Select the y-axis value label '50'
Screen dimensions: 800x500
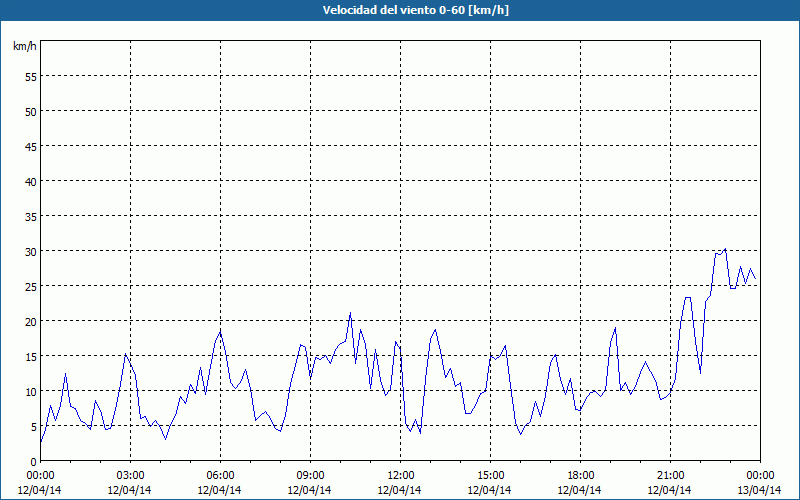pos(31,112)
